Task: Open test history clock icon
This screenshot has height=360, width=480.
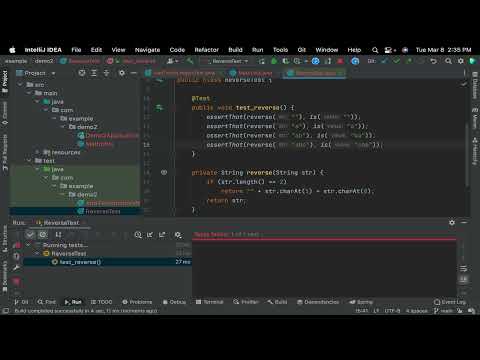Action: (138, 235)
